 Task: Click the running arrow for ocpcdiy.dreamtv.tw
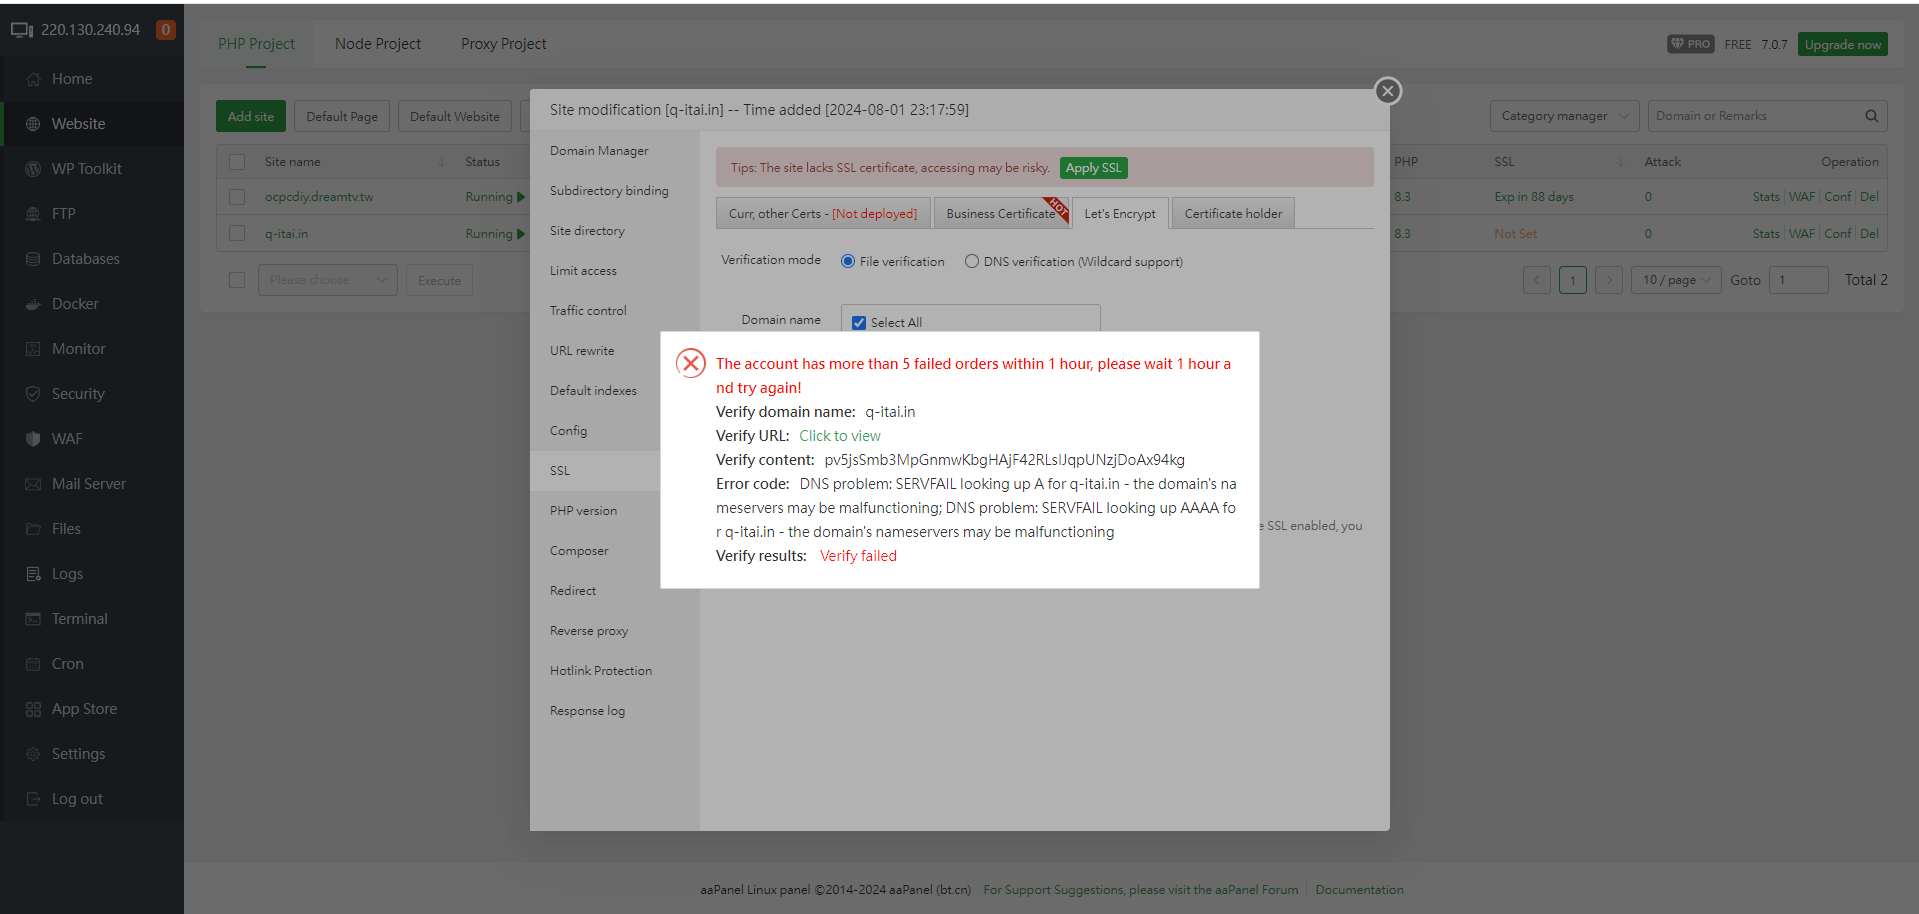521,197
